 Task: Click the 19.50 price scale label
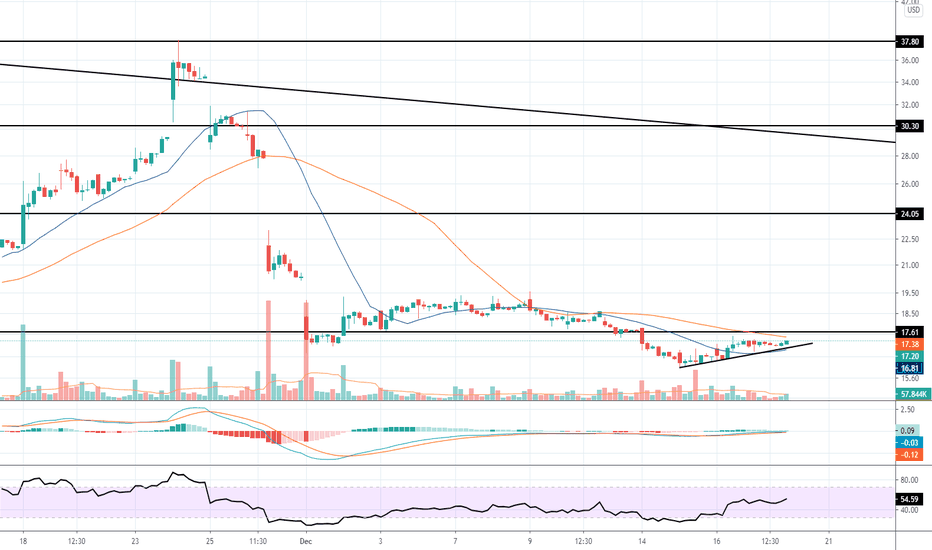click(909, 293)
